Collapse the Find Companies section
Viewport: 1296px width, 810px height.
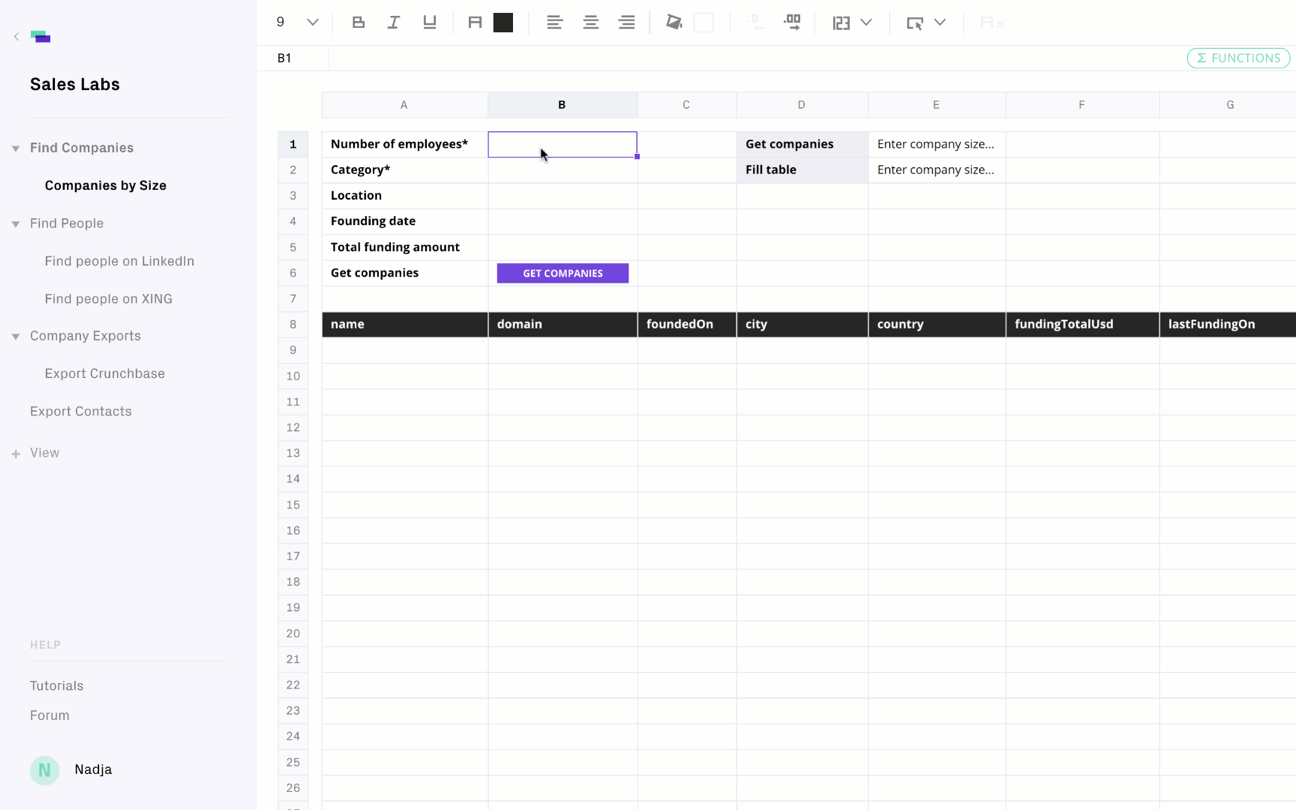point(16,148)
